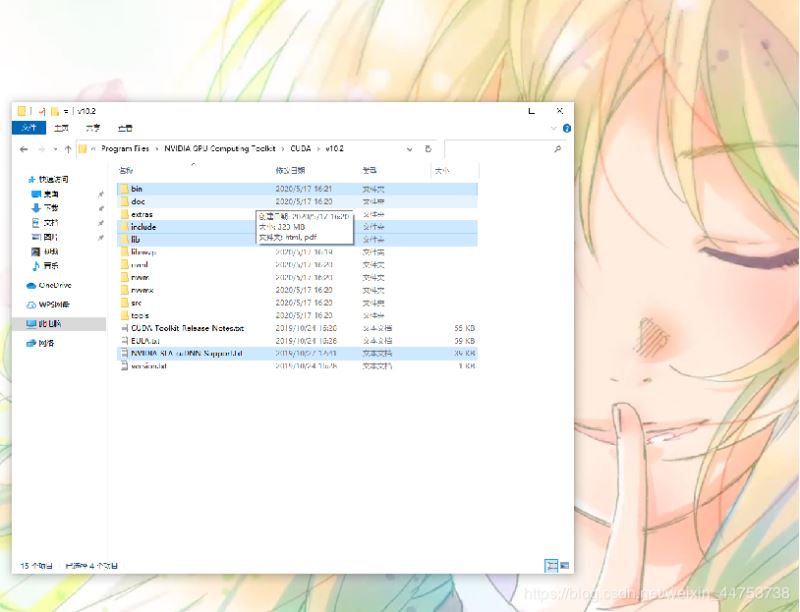
Task: Click CUDA in the breadcrumb path
Action: pos(302,148)
